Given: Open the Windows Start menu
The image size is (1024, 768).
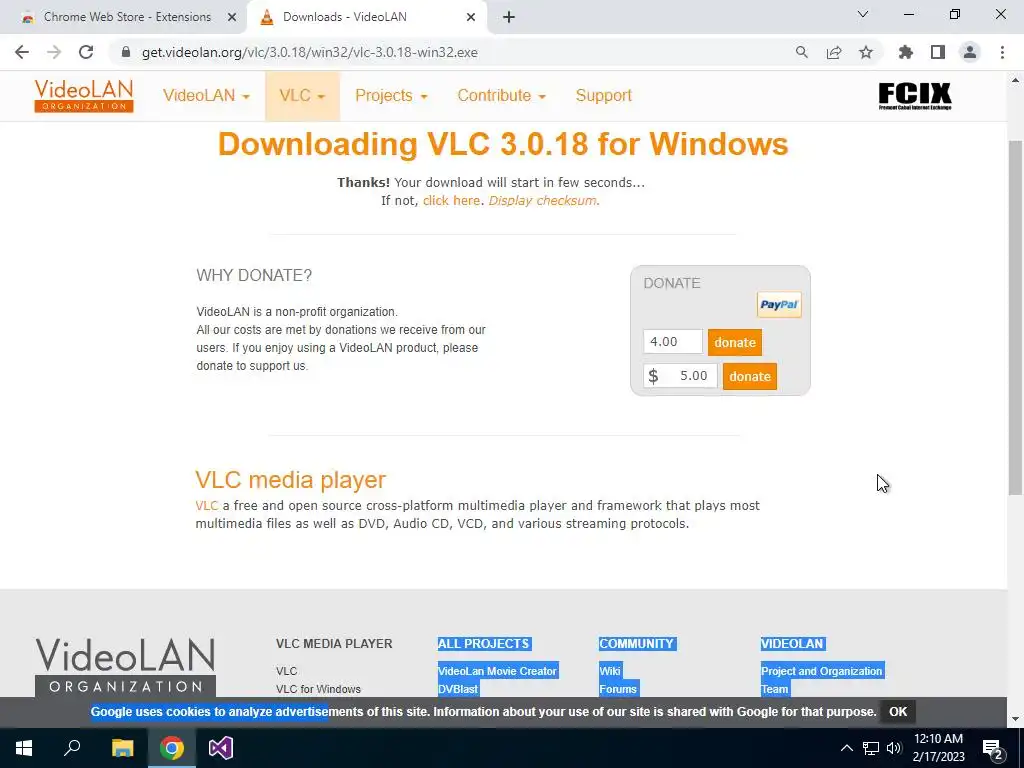Looking at the screenshot, I should click(24, 748).
